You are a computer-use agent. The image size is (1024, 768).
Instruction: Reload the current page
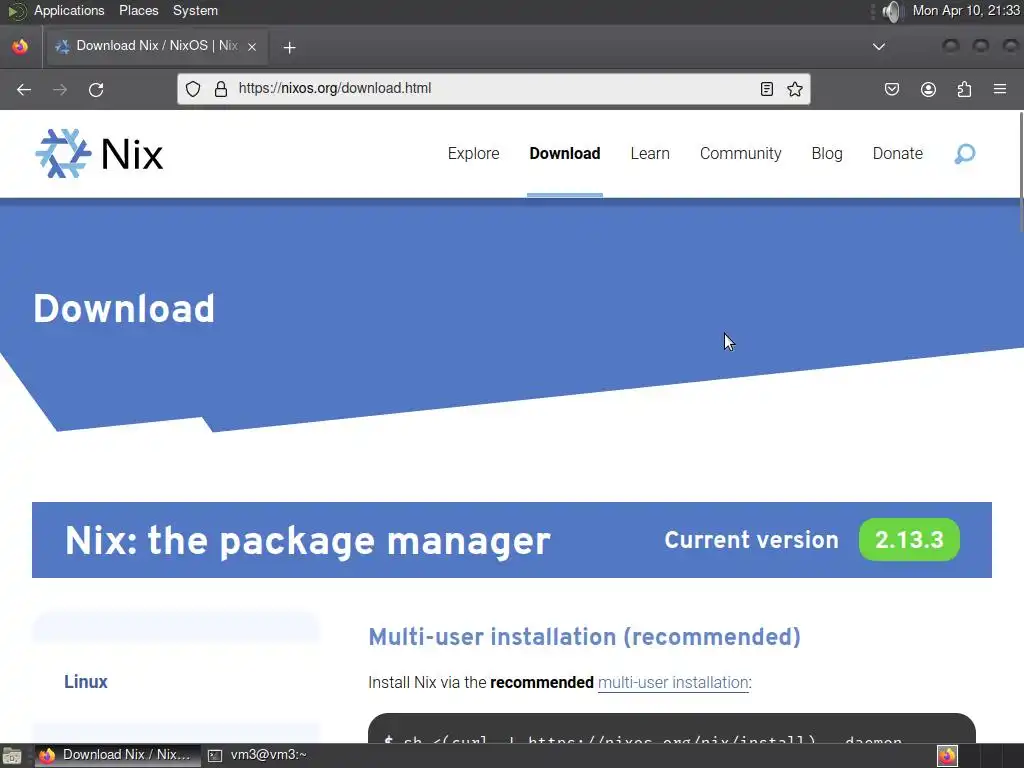(x=96, y=89)
